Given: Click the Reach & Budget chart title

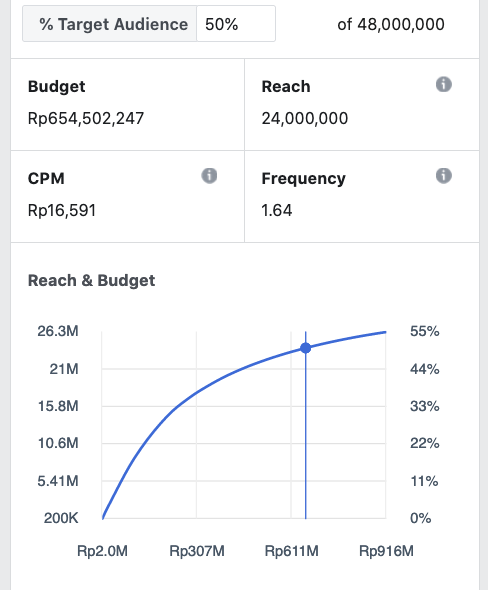Looking at the screenshot, I should [91, 281].
